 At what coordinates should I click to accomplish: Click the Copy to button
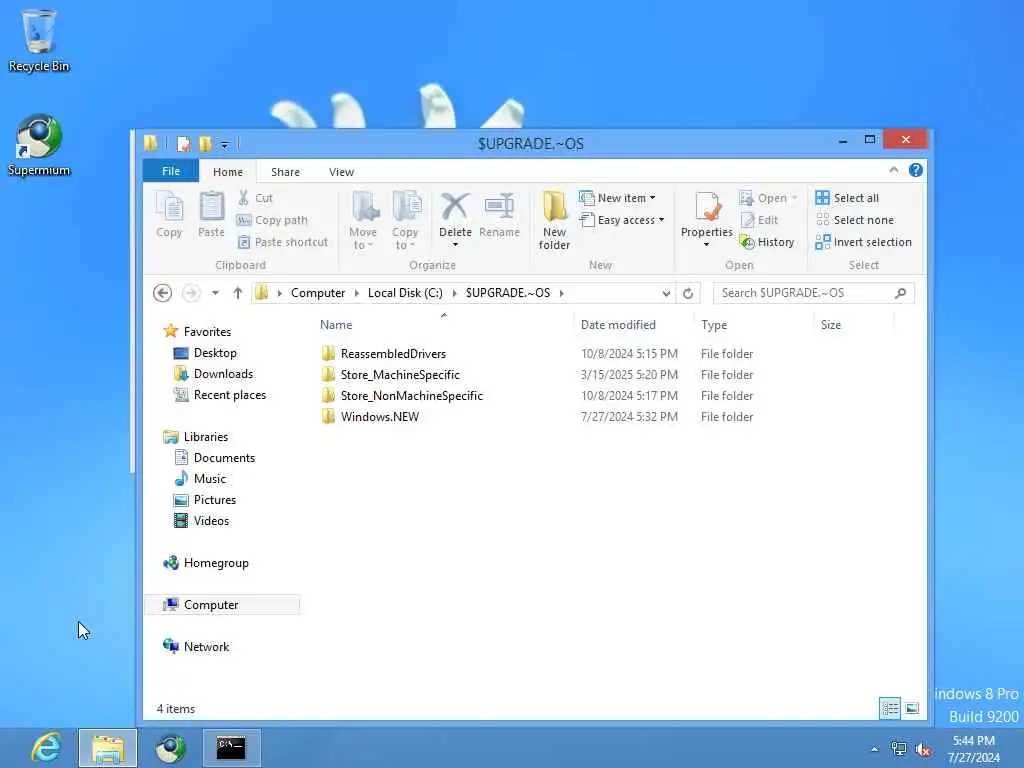point(405,221)
